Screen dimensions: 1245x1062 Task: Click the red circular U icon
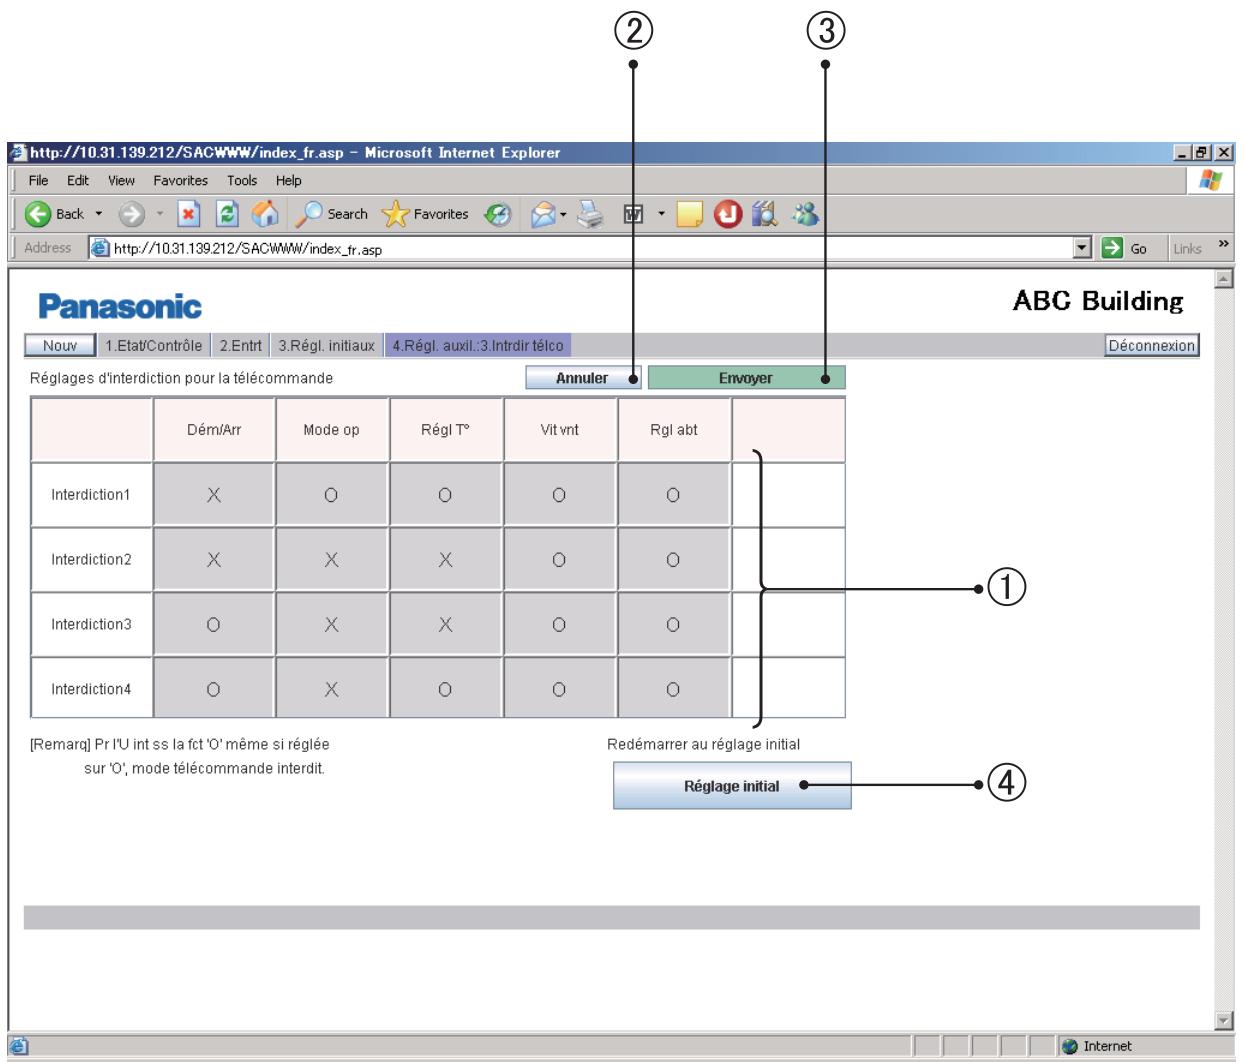728,214
